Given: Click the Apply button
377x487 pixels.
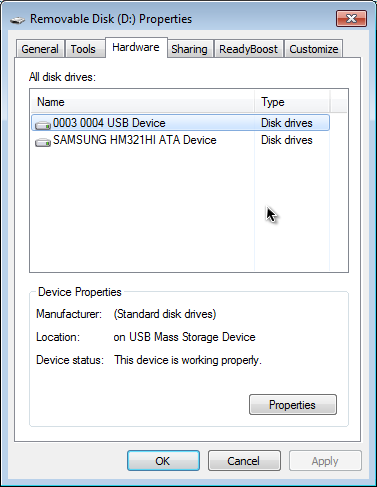Looking at the screenshot, I should click(x=325, y=461).
